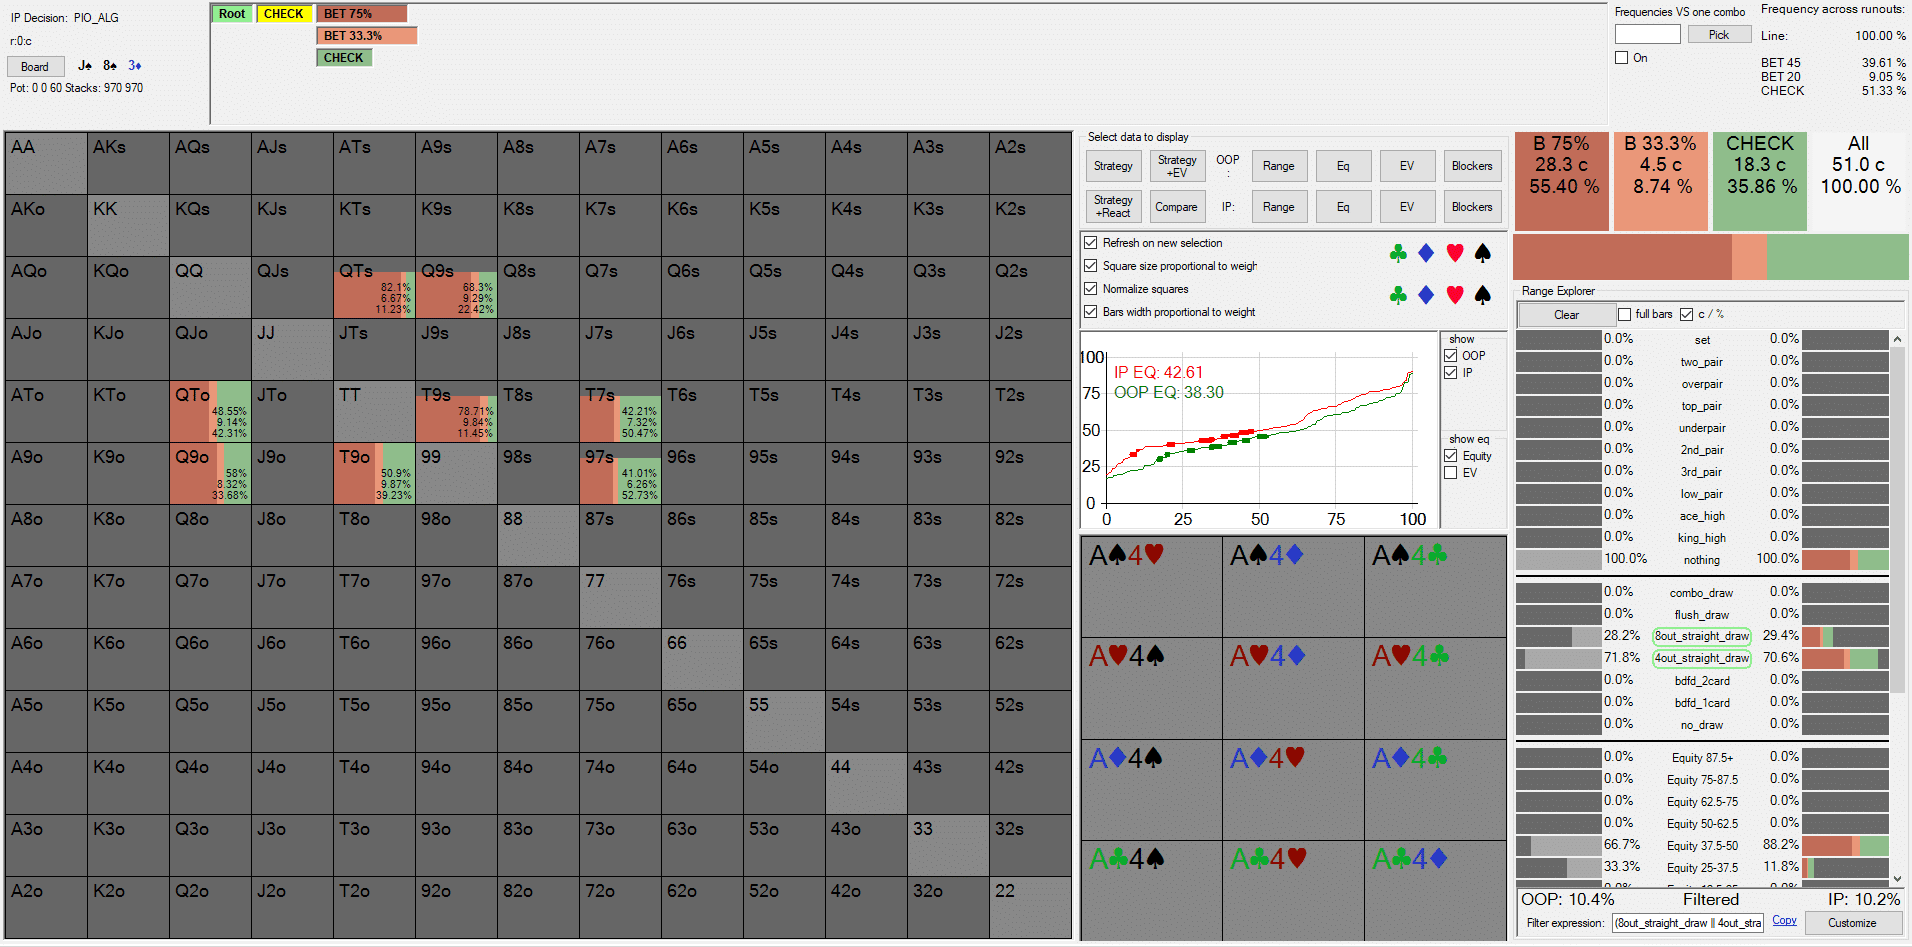Image resolution: width=1912 pixels, height=947 pixels.
Task: Click the red heart suit icon beside Normalize squares
Action: click(x=1455, y=295)
